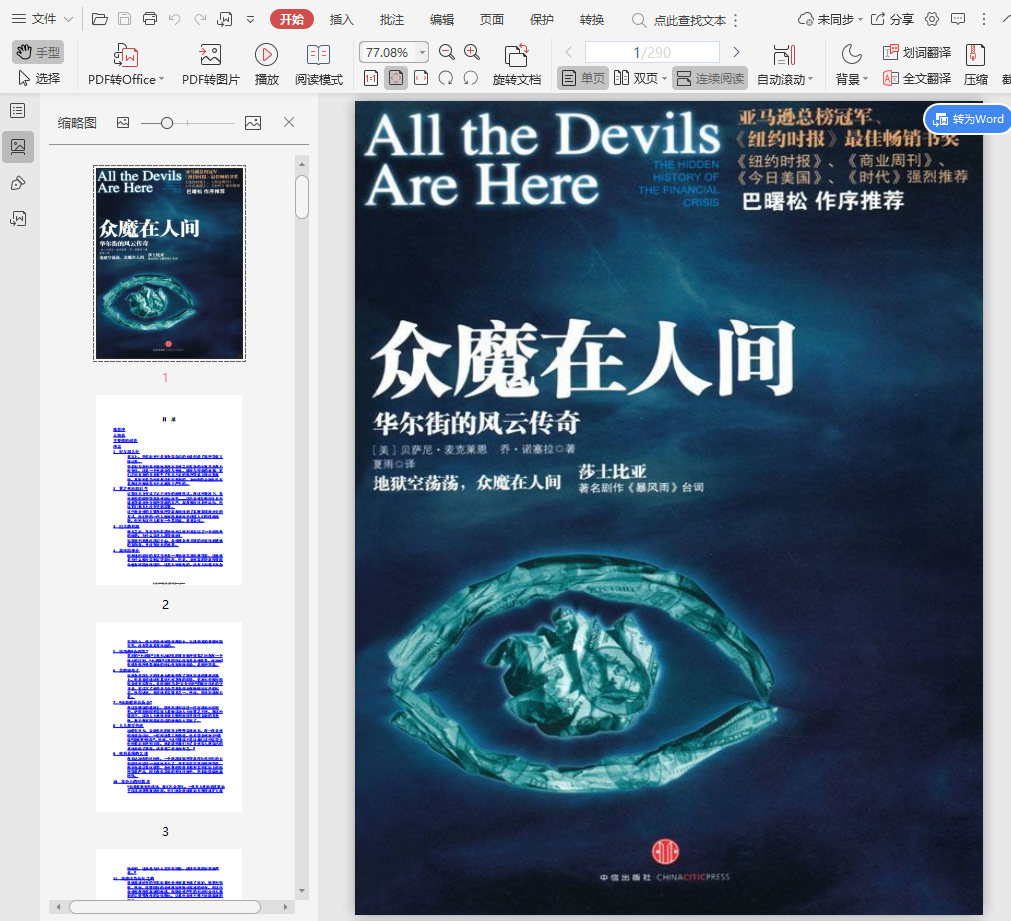Expand the PDF转Office dropdown arrow
The width and height of the screenshot is (1011, 921).
[162, 79]
